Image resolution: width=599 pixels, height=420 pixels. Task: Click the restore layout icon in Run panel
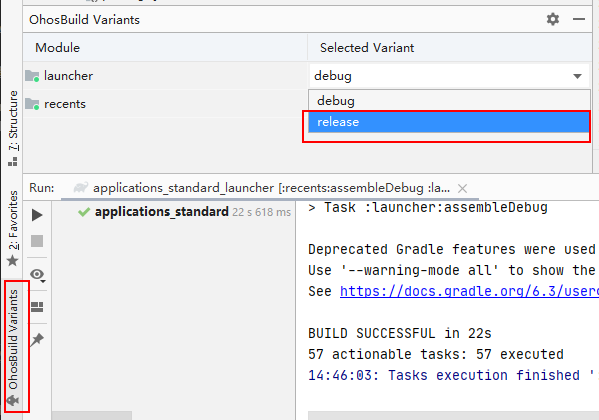click(x=37, y=307)
